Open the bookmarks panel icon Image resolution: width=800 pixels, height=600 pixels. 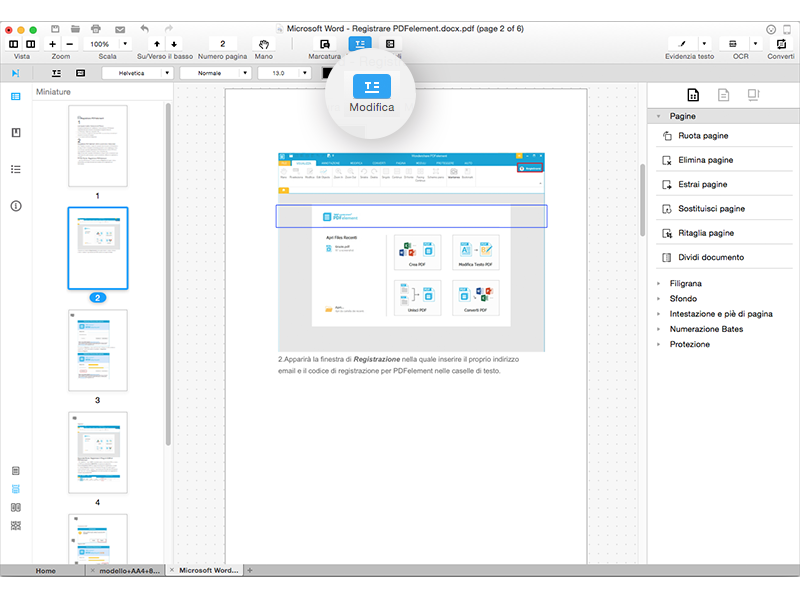coord(16,133)
